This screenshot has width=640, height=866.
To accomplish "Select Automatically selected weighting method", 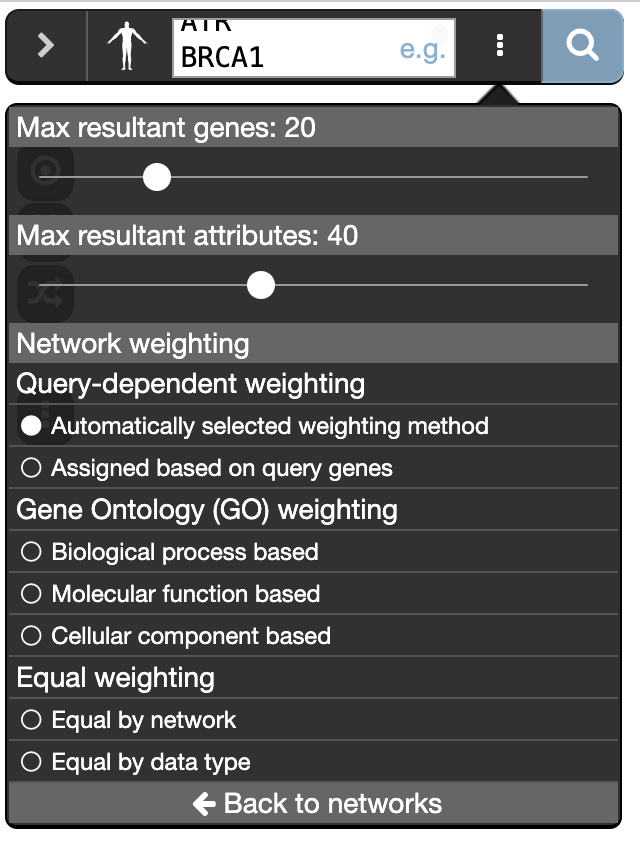I will click(32, 426).
